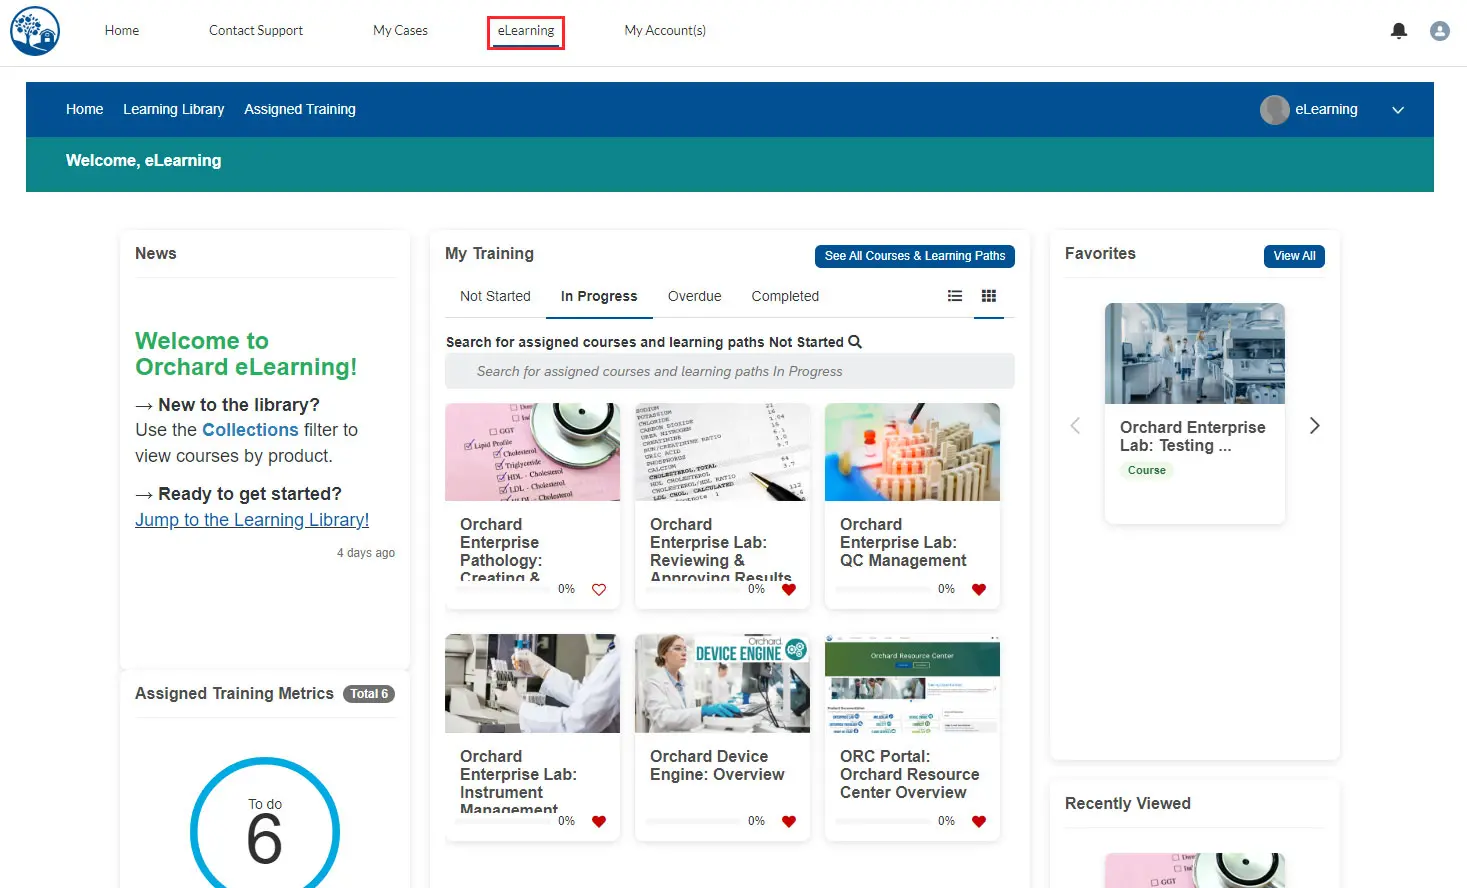Screen dimensions: 1467x888
Task: Select the In Progress tab
Action: click(x=599, y=297)
